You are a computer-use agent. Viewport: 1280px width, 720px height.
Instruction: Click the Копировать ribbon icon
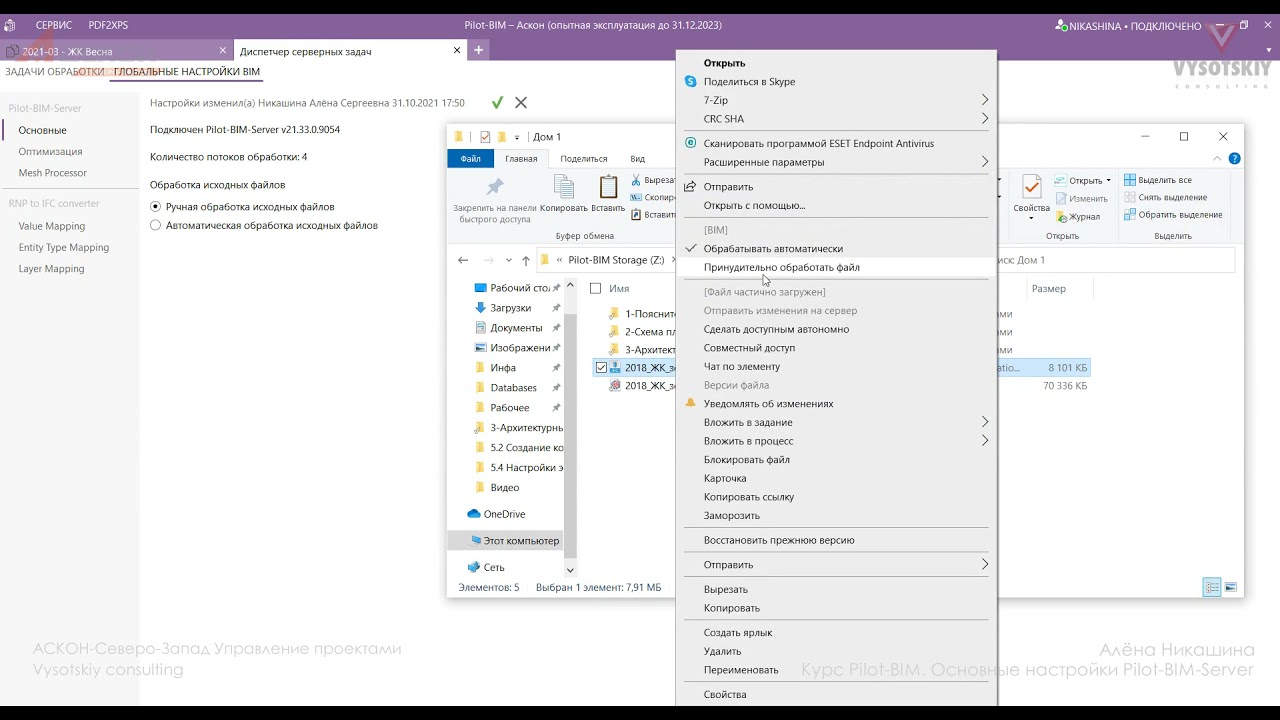(x=564, y=187)
